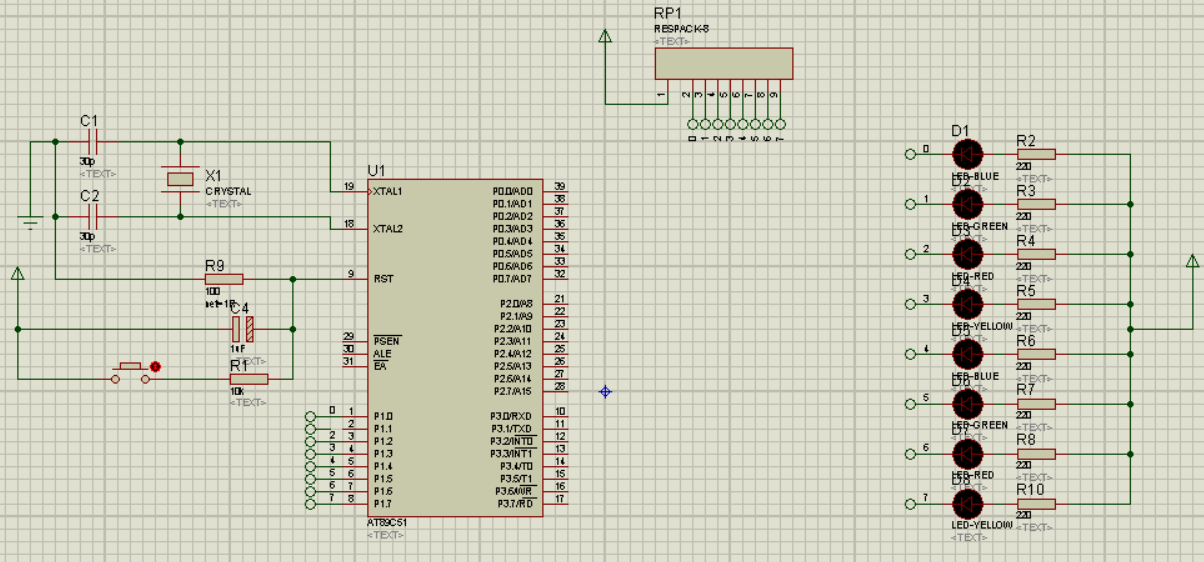Select resistor R10
The width and height of the screenshot is (1204, 562).
[x=1036, y=503]
